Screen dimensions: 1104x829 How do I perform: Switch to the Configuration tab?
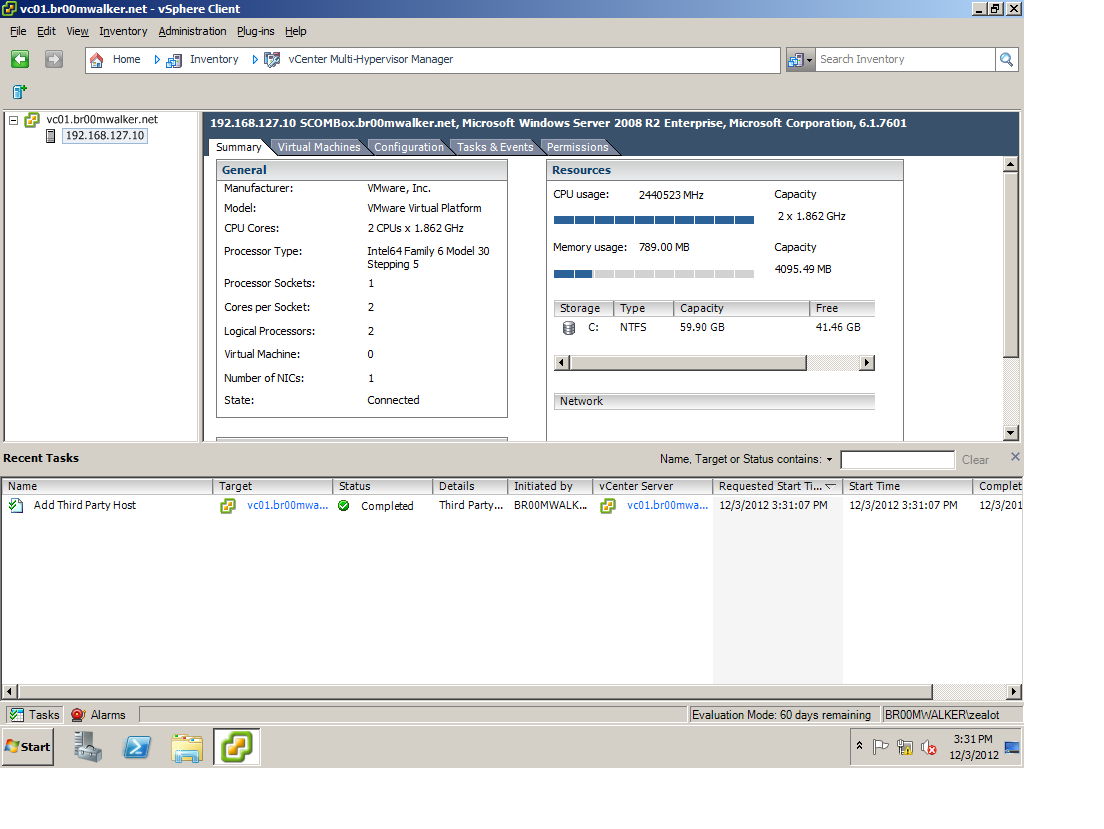tap(409, 147)
